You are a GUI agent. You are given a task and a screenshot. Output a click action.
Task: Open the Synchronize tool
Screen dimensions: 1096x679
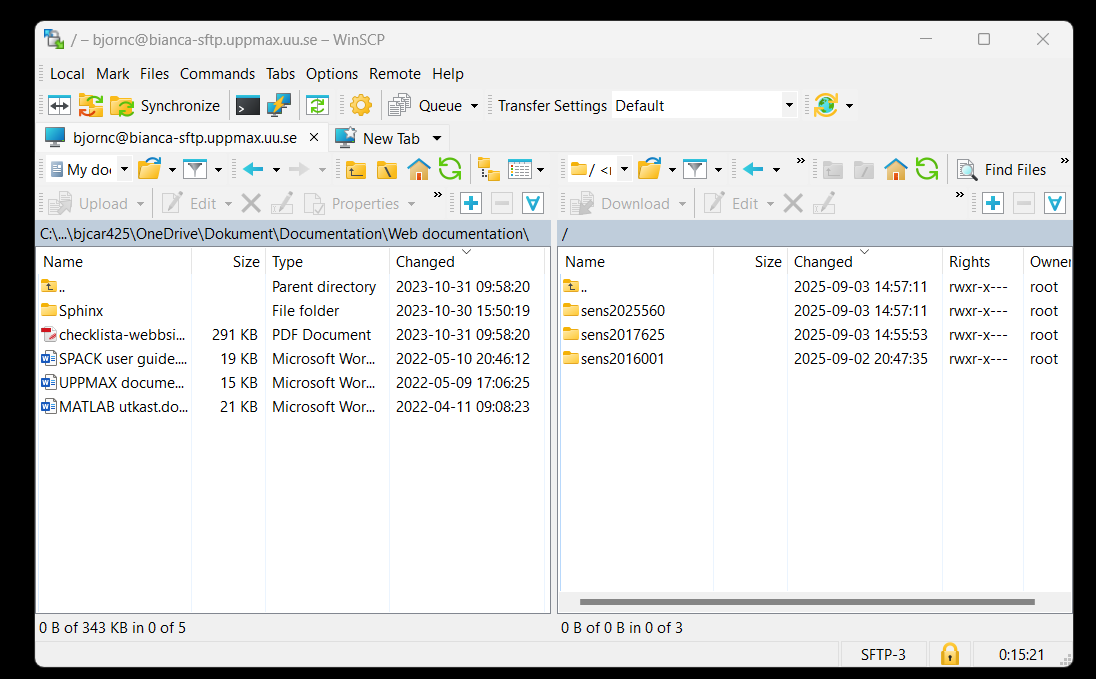click(168, 105)
